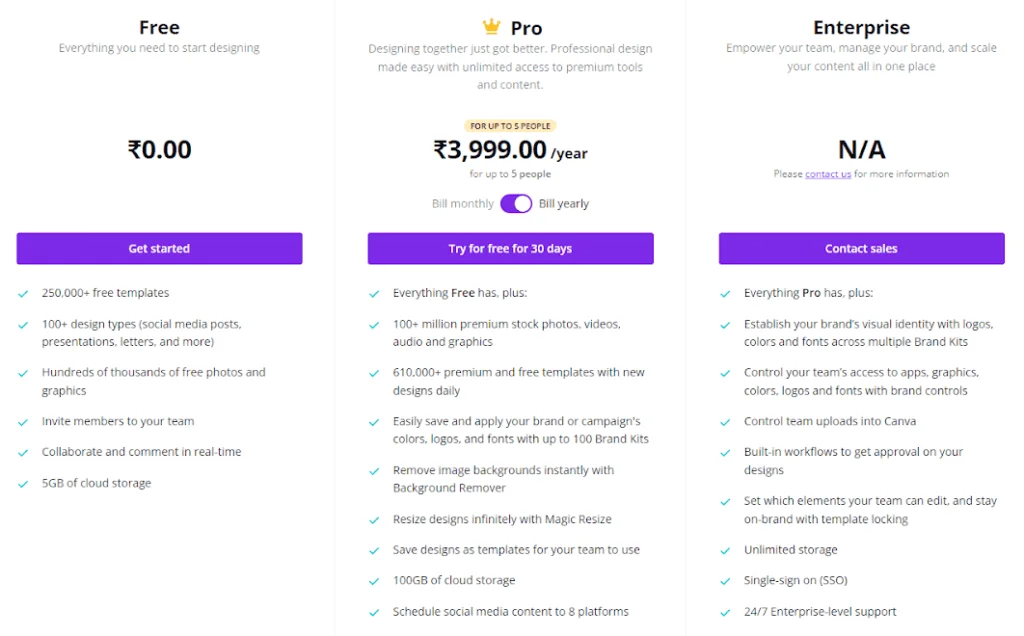Click the For up to 5 people badge
Screen dimensions: 1024x636
point(510,126)
